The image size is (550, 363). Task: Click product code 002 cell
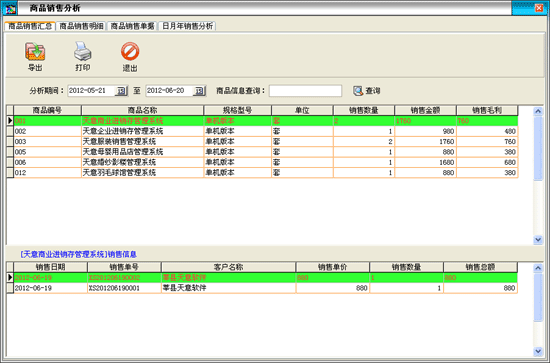click(x=47, y=131)
